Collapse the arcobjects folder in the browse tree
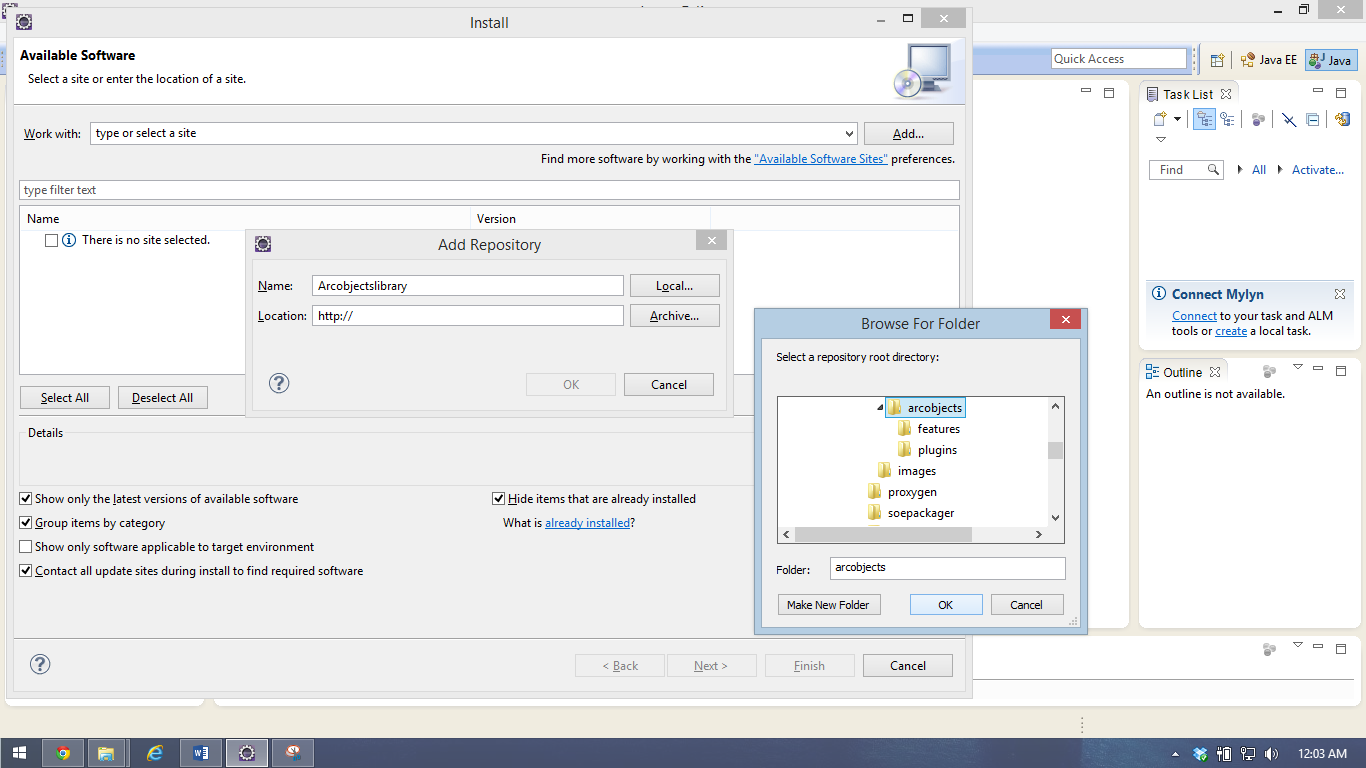1366x768 pixels. 878,406
